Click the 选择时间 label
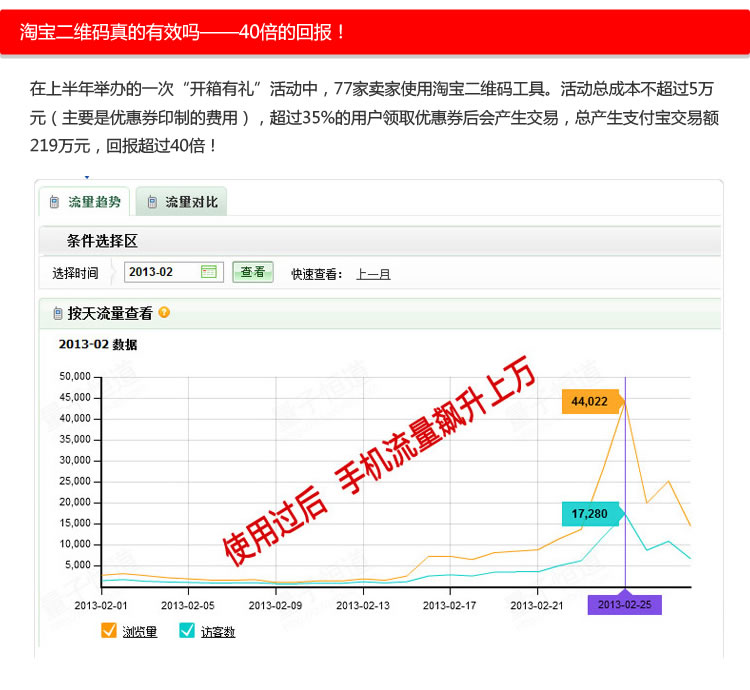This screenshot has height=690, width=750. (x=75, y=273)
